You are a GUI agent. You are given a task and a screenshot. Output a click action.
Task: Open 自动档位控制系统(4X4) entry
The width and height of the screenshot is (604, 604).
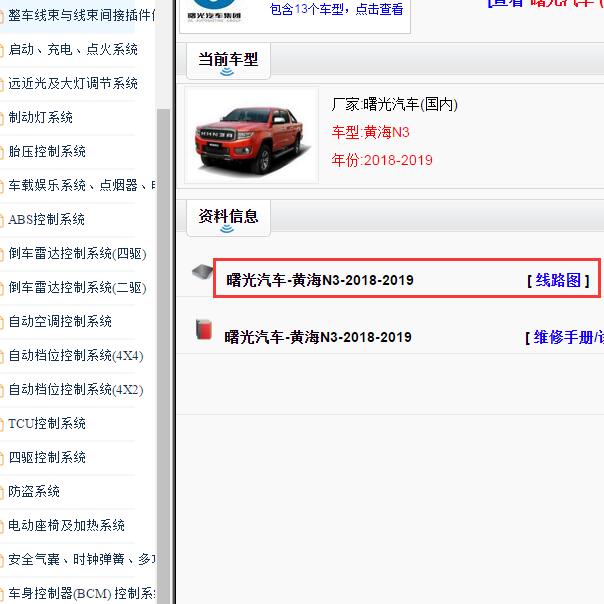pos(76,355)
